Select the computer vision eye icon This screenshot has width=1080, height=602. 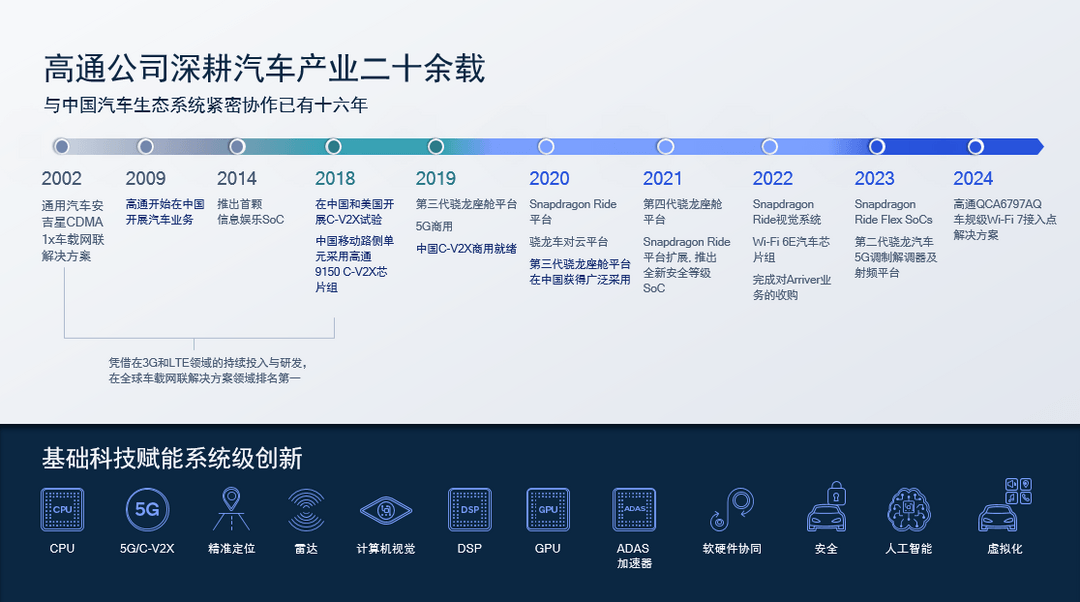386,510
